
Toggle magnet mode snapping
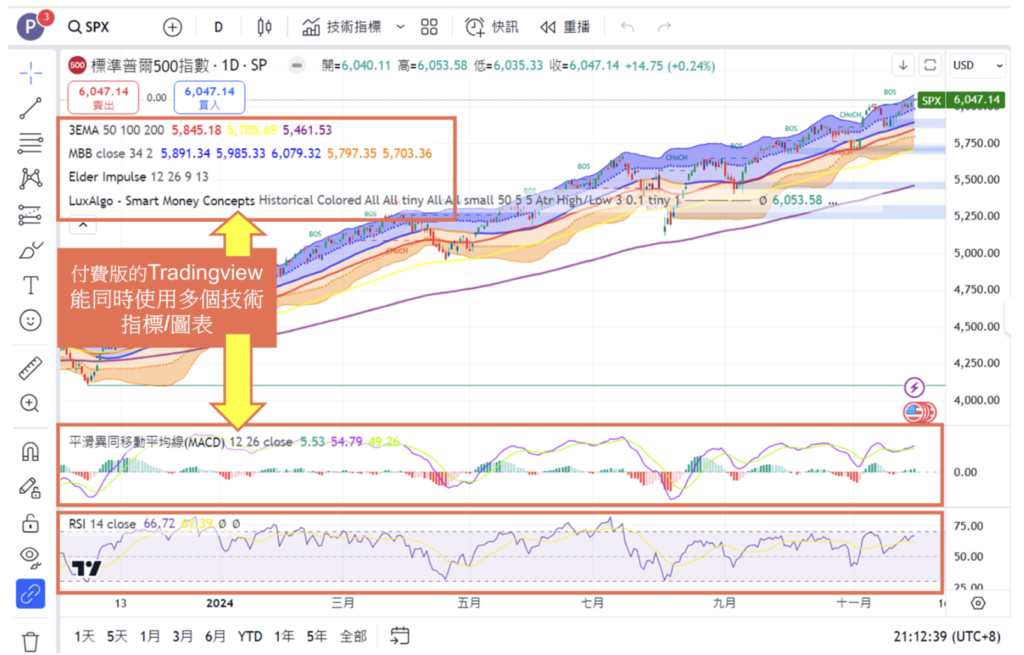pos(30,452)
